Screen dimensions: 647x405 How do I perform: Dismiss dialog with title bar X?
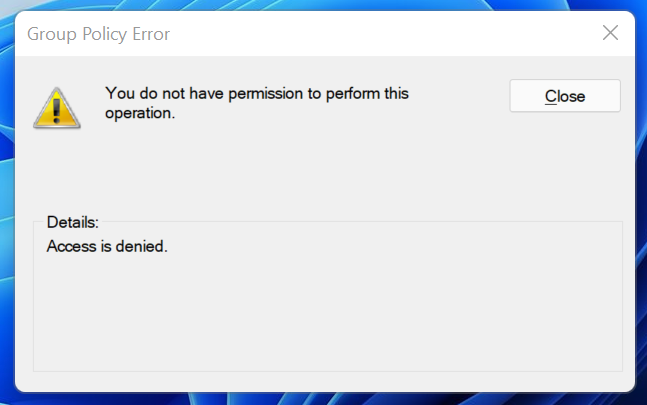pos(610,33)
